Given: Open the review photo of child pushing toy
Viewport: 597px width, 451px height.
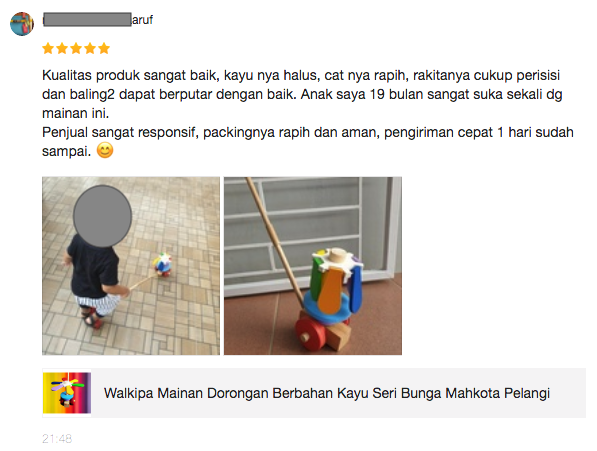Looking at the screenshot, I should click(x=131, y=266).
